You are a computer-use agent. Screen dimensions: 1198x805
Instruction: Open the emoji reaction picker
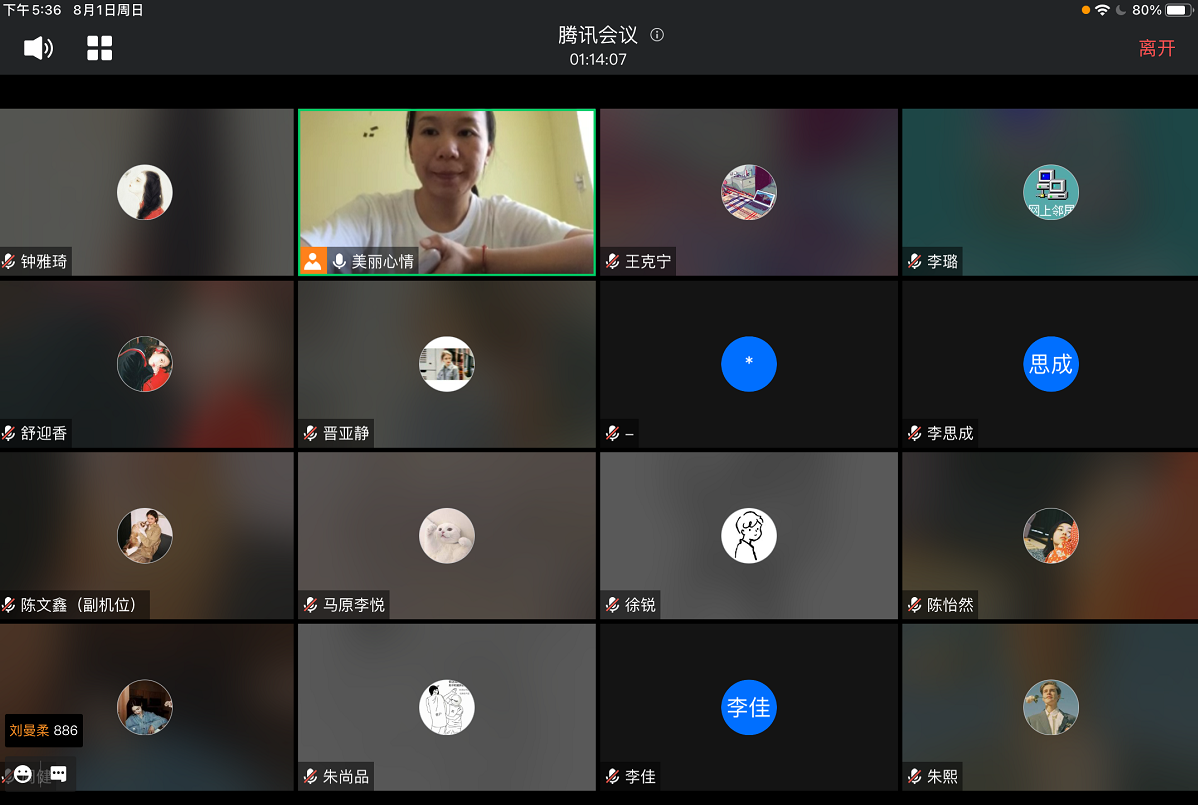[x=23, y=774]
